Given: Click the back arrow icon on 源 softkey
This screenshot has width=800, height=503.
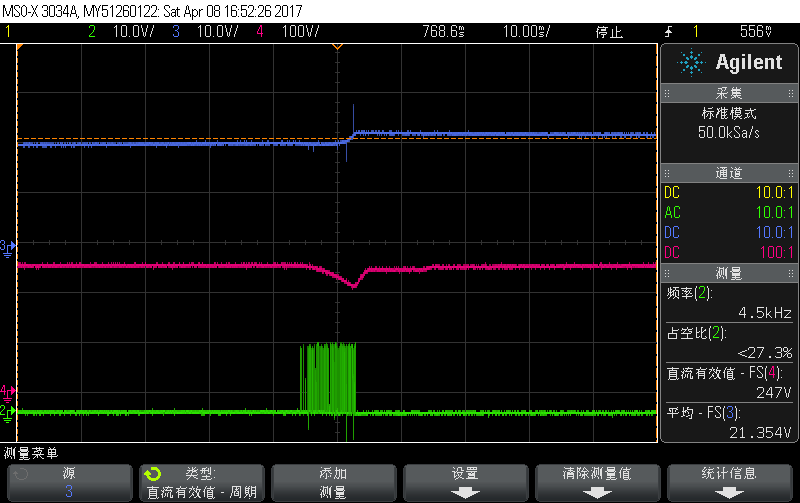Looking at the screenshot, I should tap(20, 474).
